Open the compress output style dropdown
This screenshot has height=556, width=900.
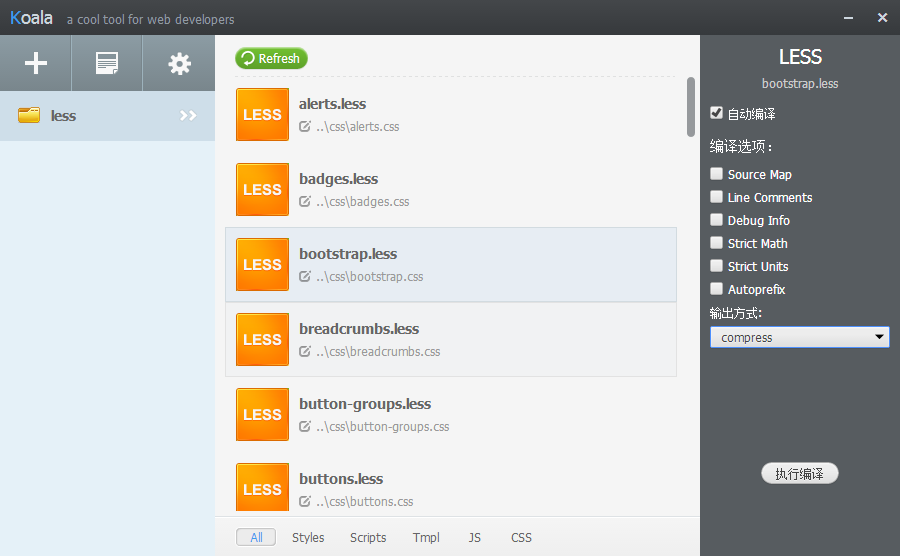point(800,337)
